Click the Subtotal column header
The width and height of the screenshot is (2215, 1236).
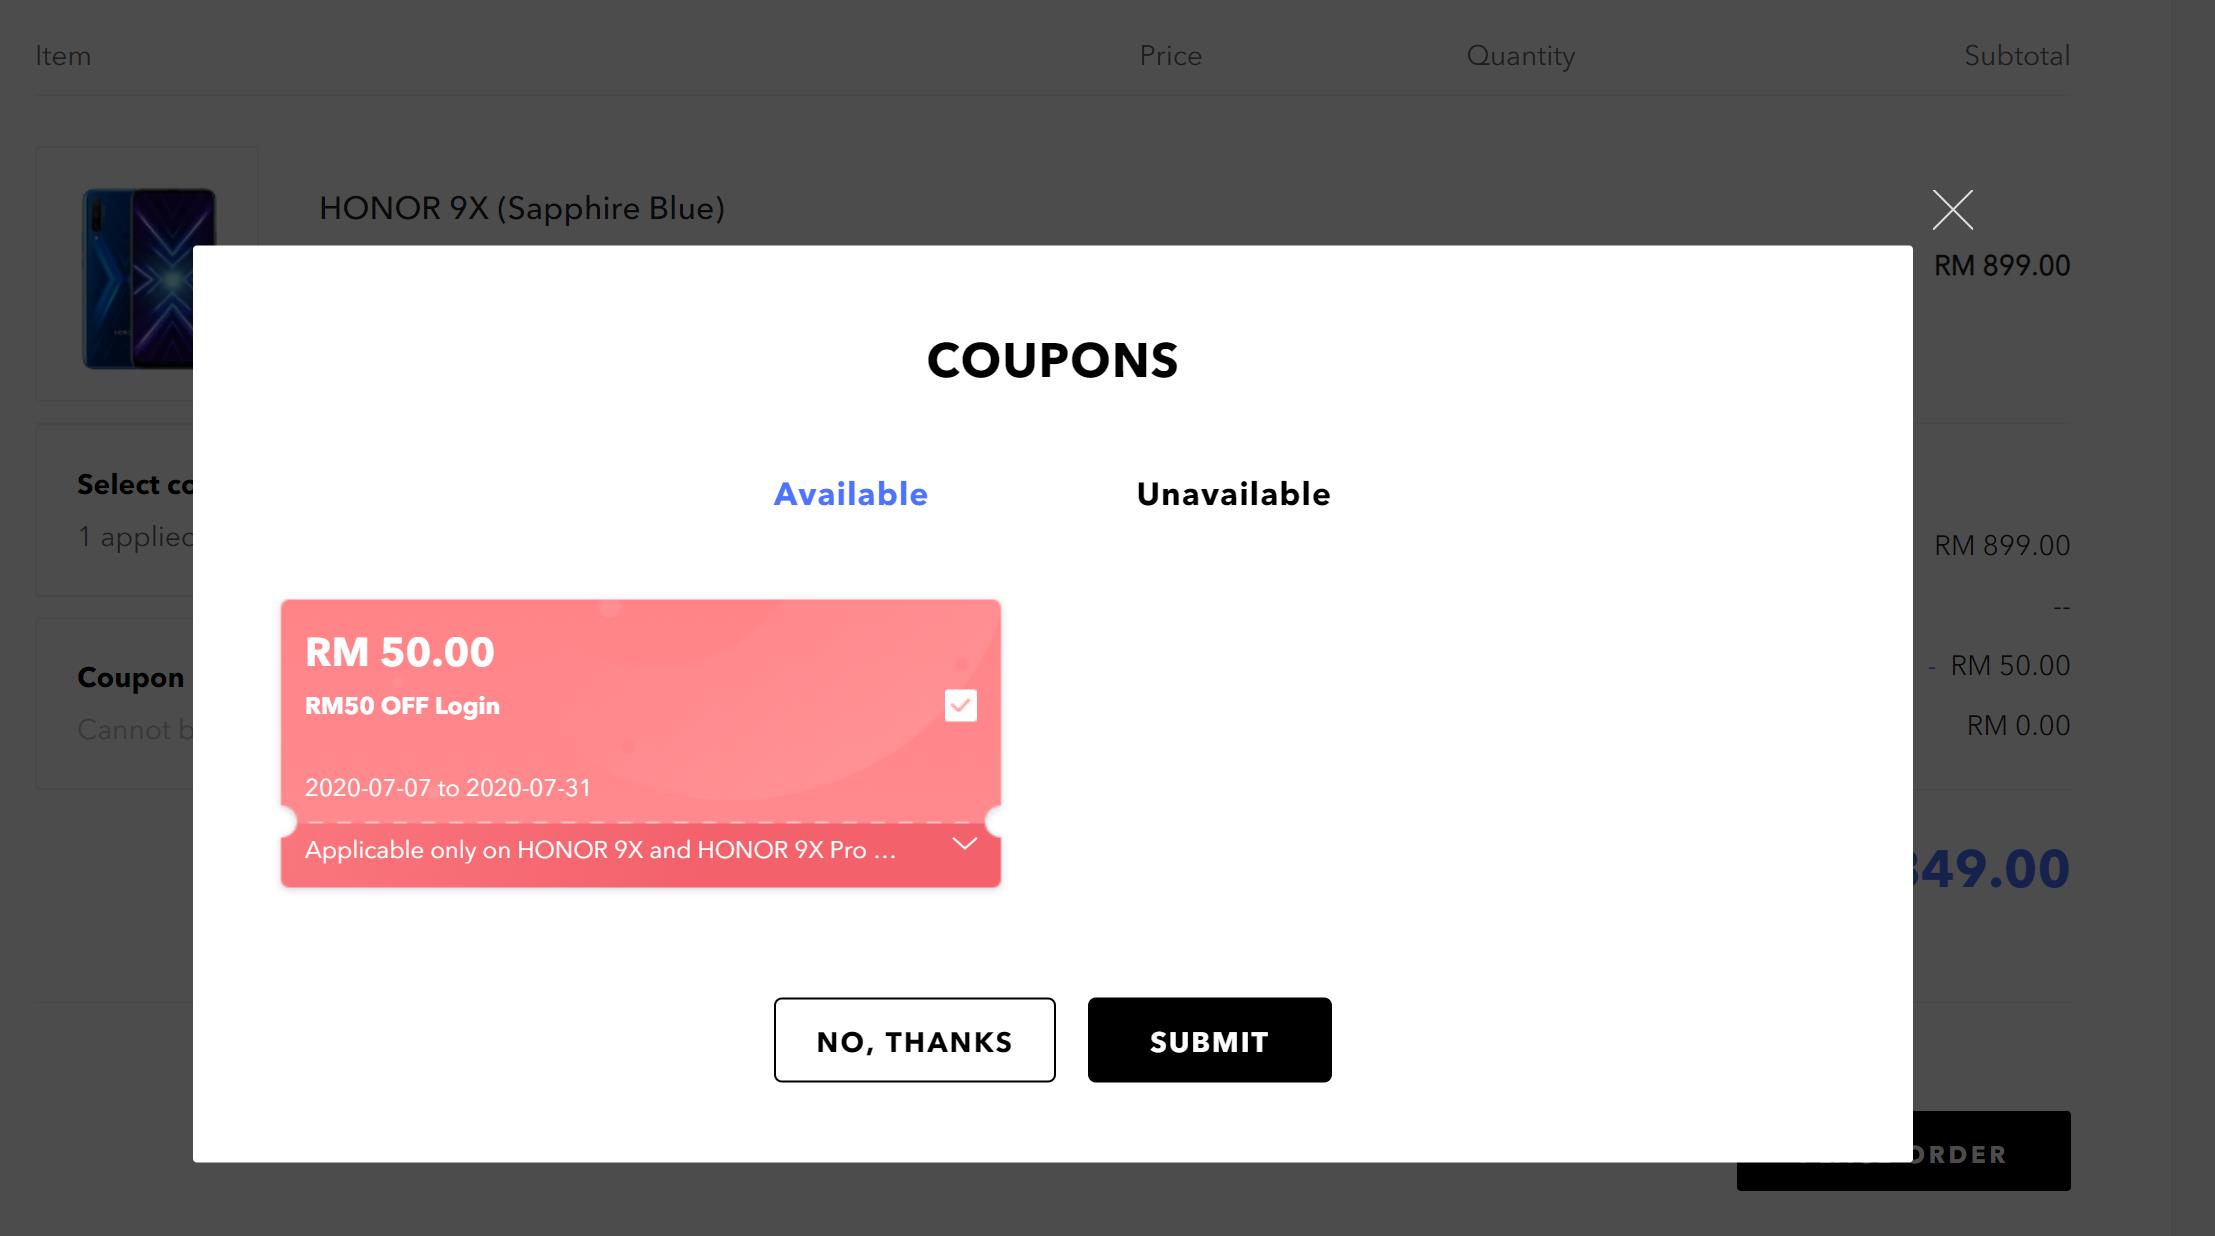tap(2016, 56)
